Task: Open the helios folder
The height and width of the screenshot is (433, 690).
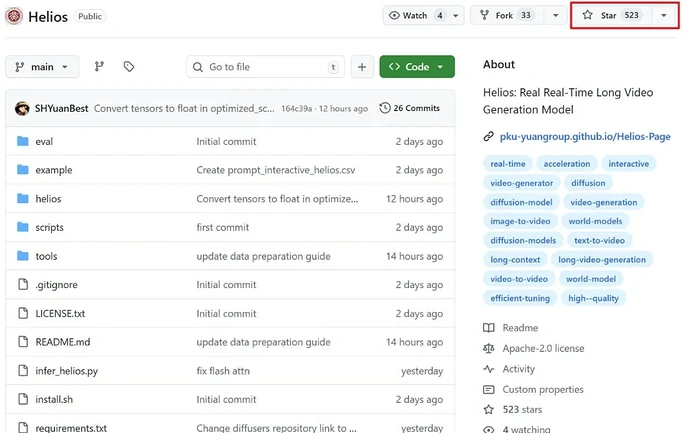Action: click(x=48, y=199)
